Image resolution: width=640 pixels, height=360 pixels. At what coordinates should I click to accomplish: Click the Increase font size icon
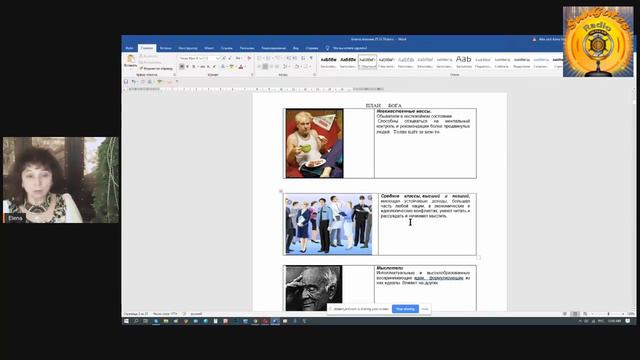223,58
